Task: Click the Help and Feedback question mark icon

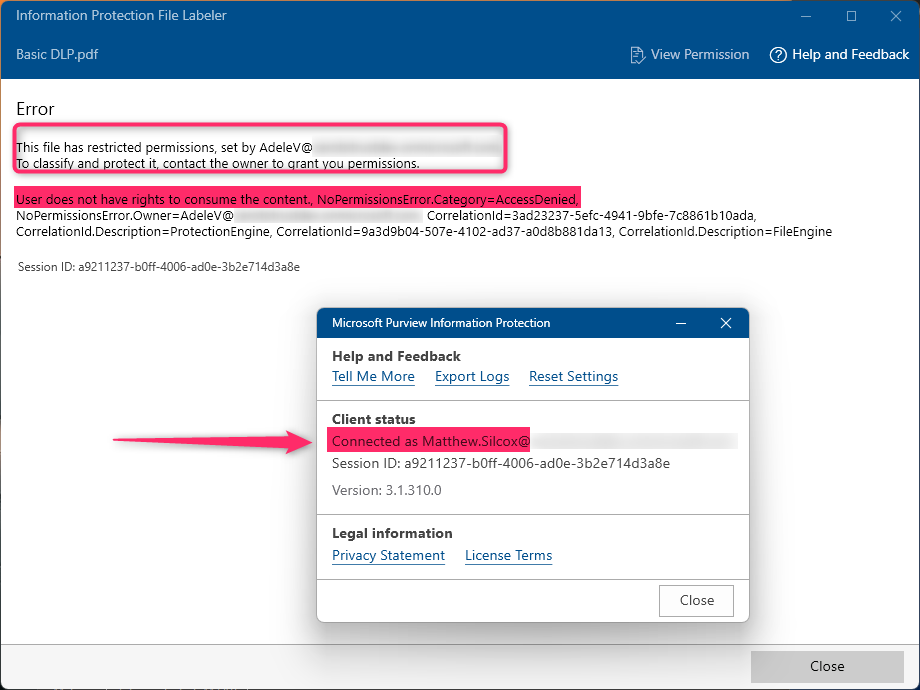Action: tap(778, 55)
